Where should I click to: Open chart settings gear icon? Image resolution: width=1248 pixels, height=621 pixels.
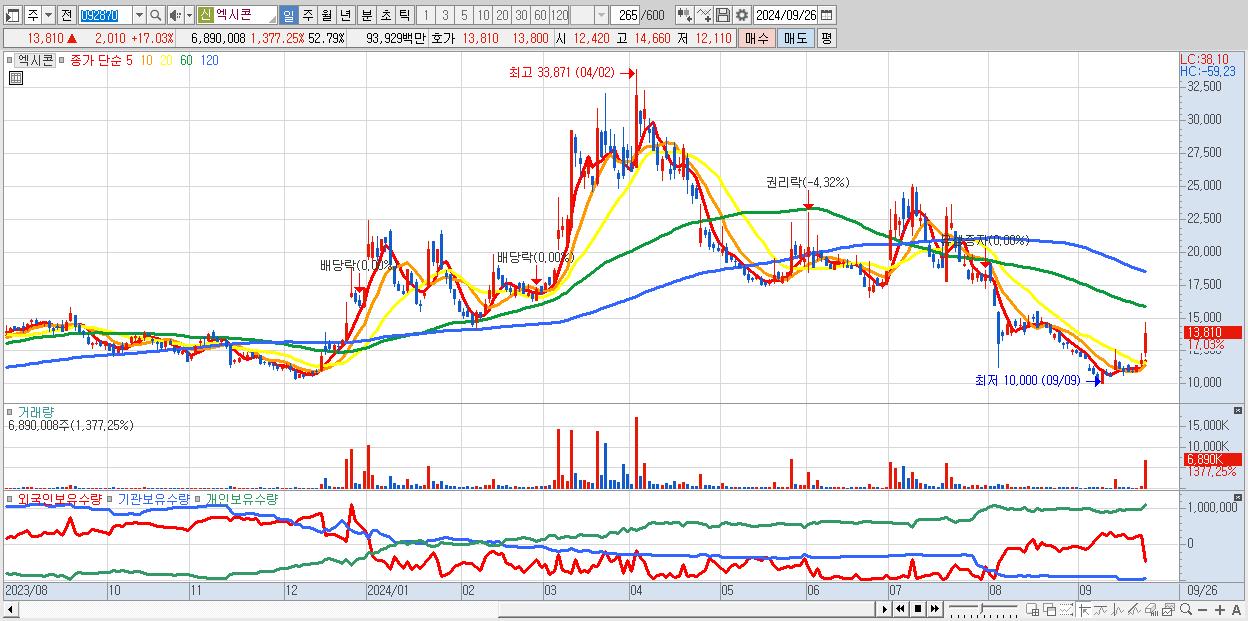pos(741,15)
